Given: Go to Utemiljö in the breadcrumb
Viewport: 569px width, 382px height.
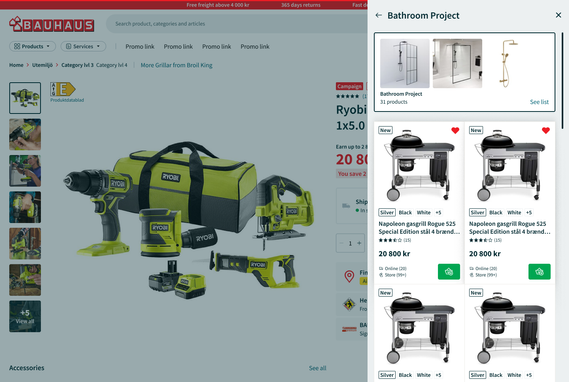Looking at the screenshot, I should [42, 65].
